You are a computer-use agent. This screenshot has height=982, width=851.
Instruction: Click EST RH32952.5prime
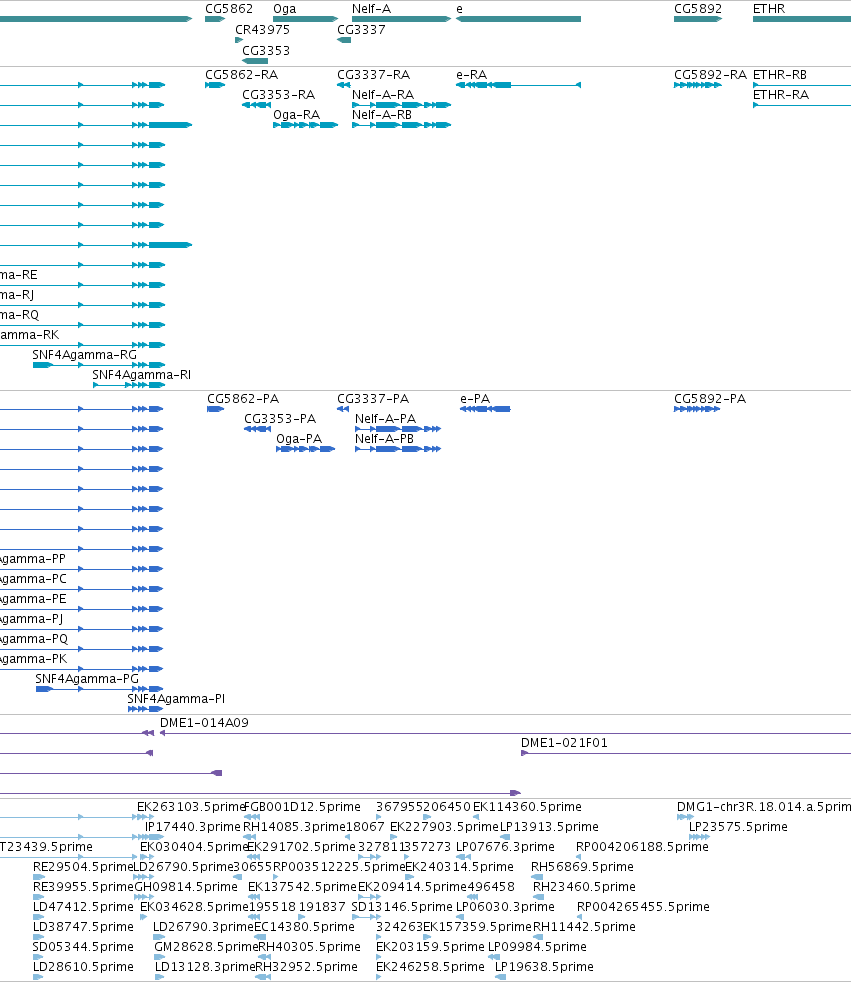(307, 967)
